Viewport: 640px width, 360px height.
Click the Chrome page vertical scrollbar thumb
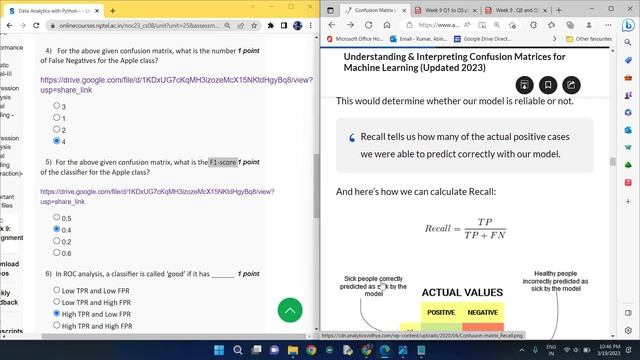tap(316, 186)
